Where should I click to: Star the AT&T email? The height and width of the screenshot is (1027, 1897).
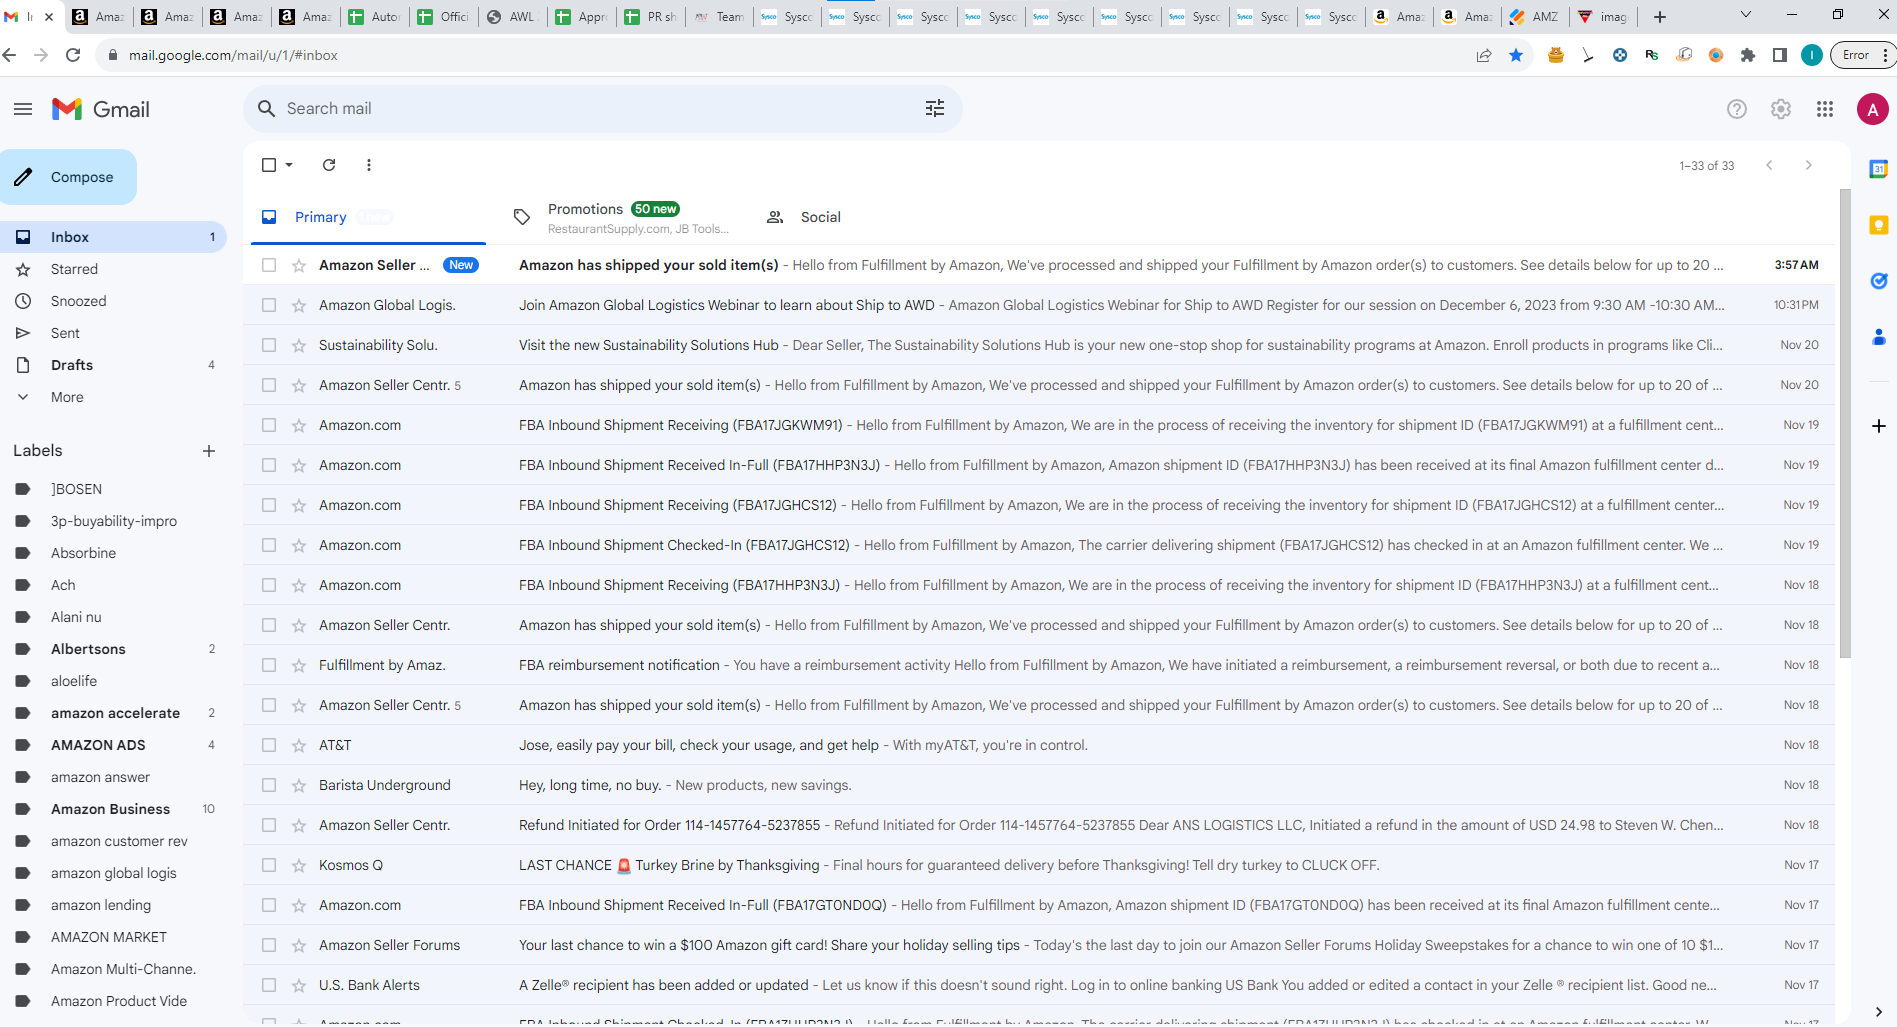coord(299,745)
